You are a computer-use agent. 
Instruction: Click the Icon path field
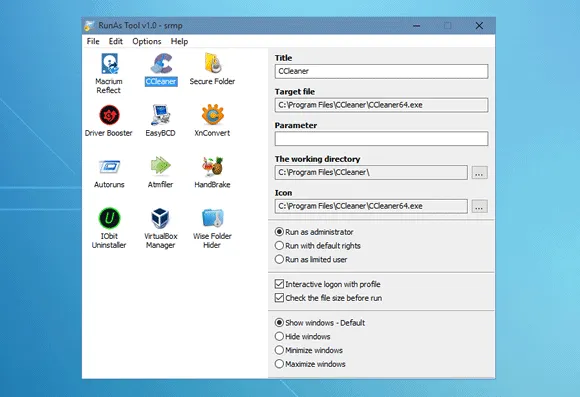[x=371, y=206]
